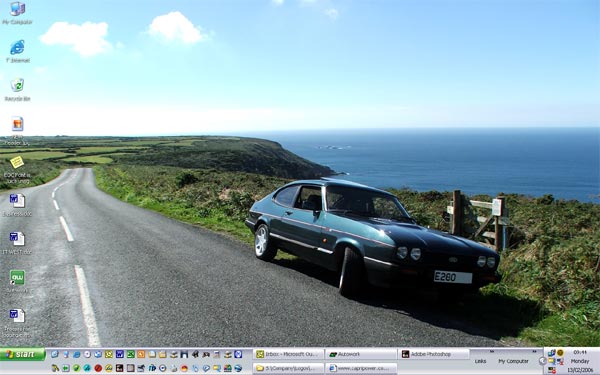This screenshot has height=375, width=600.
Task: Select the yellow sticky note desktop icon
Action: pyautogui.click(x=17, y=162)
